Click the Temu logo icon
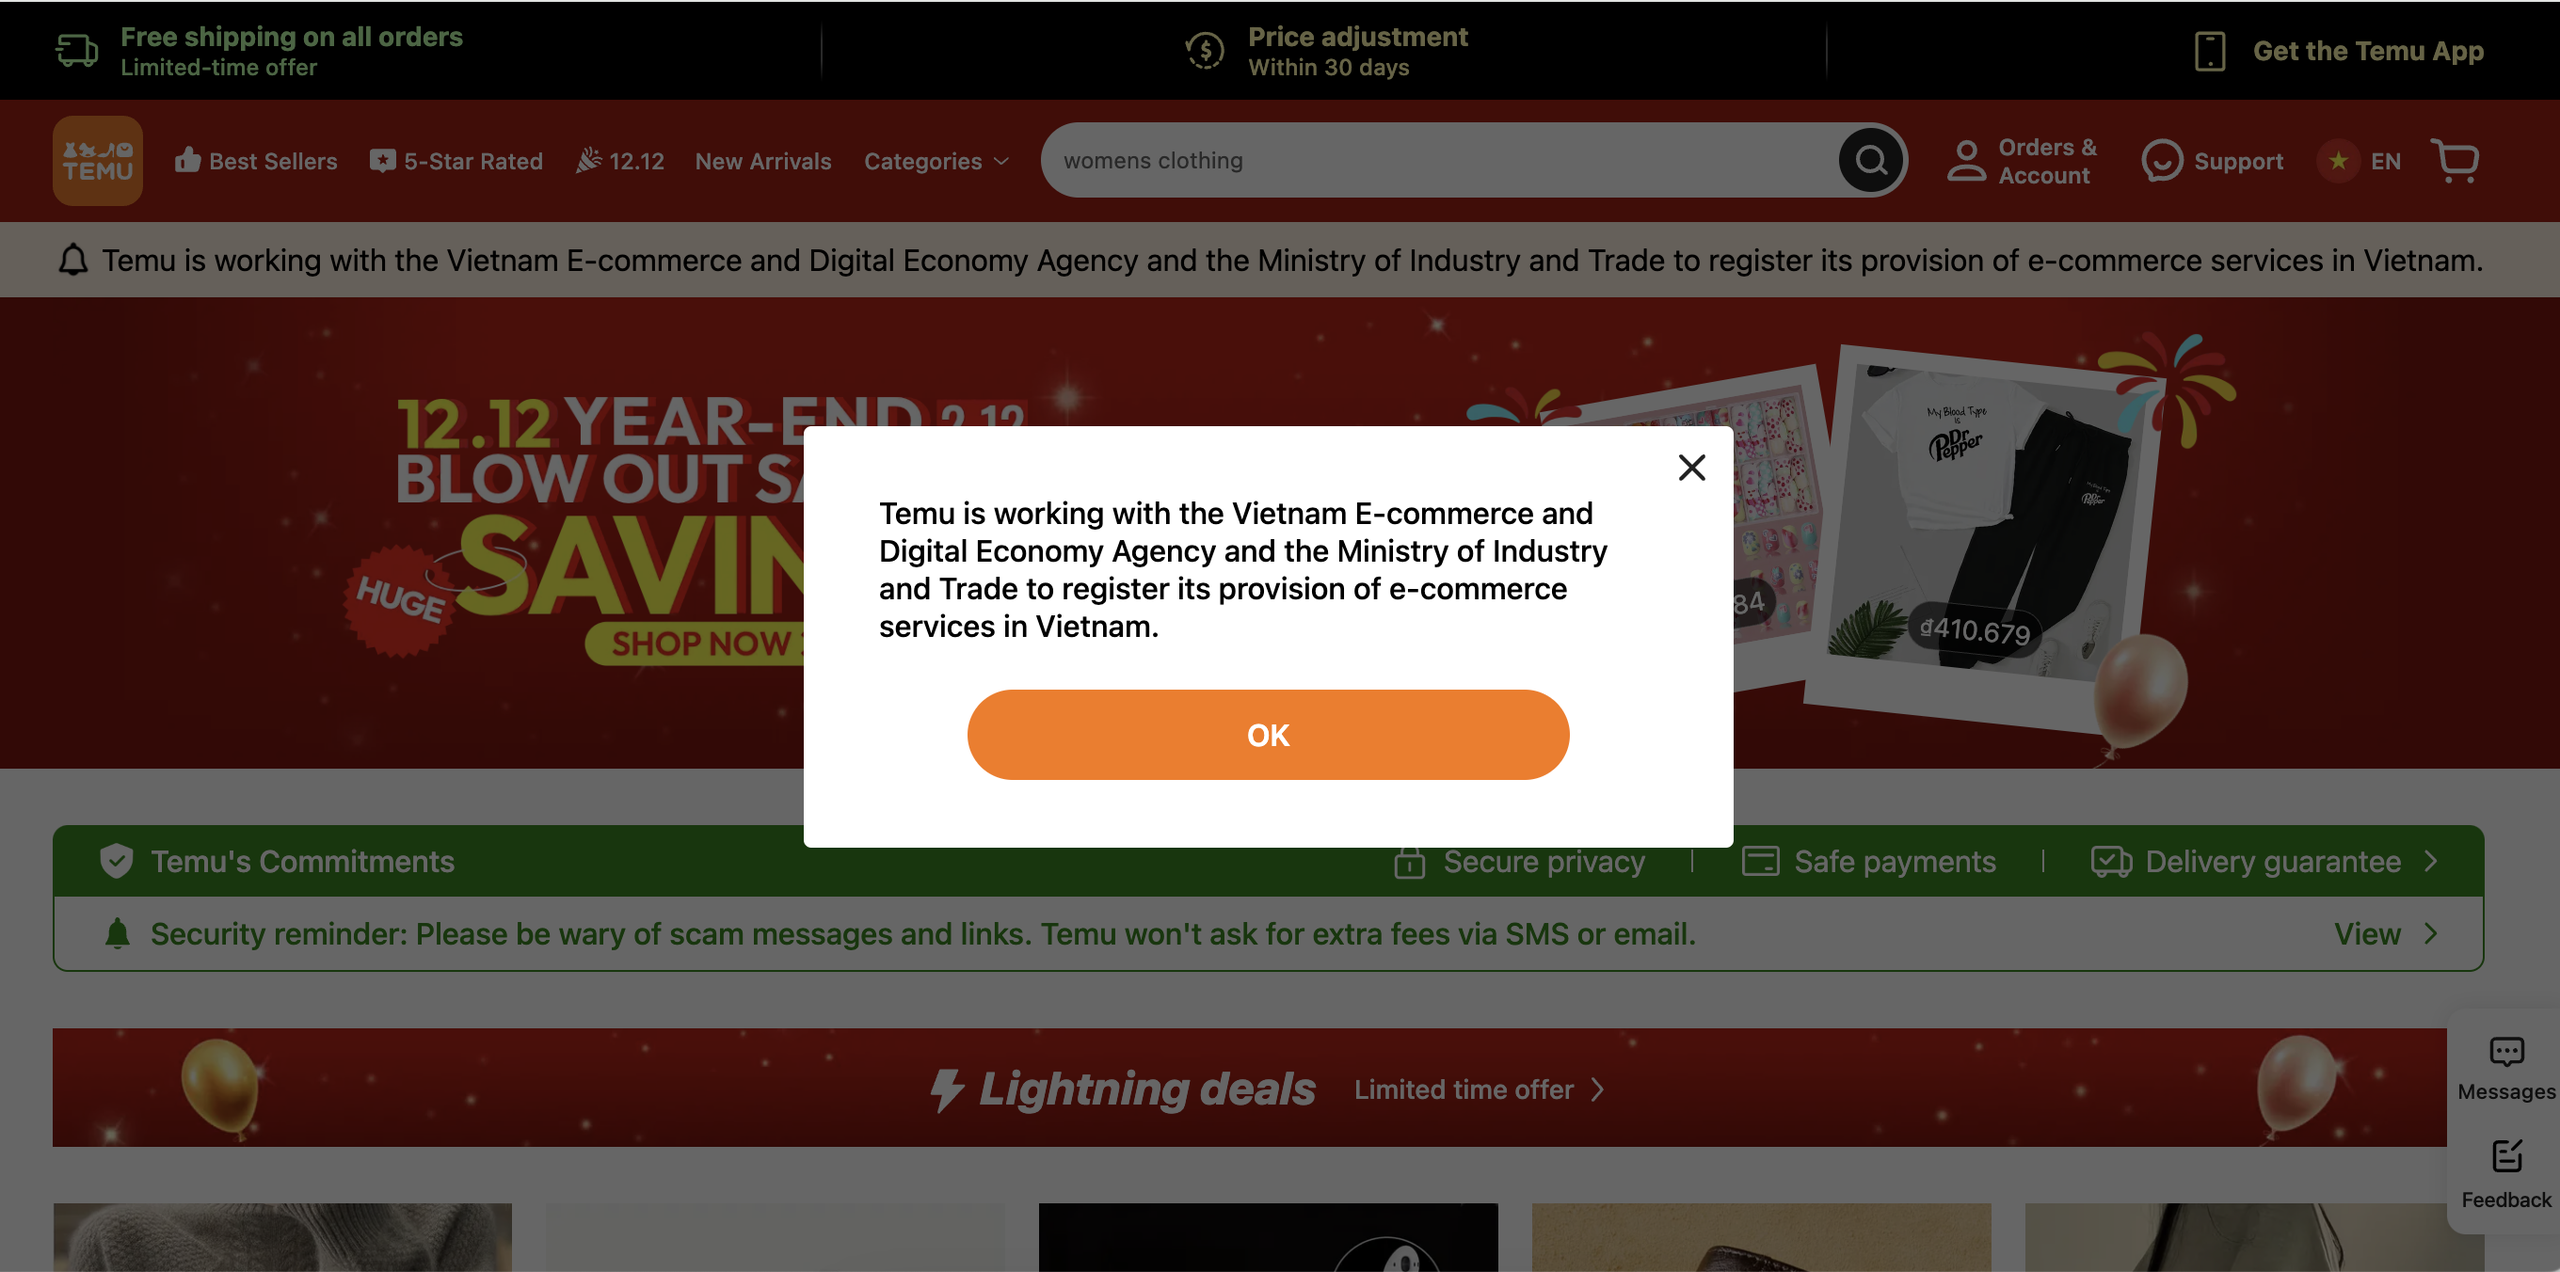2560x1272 pixels. point(98,158)
